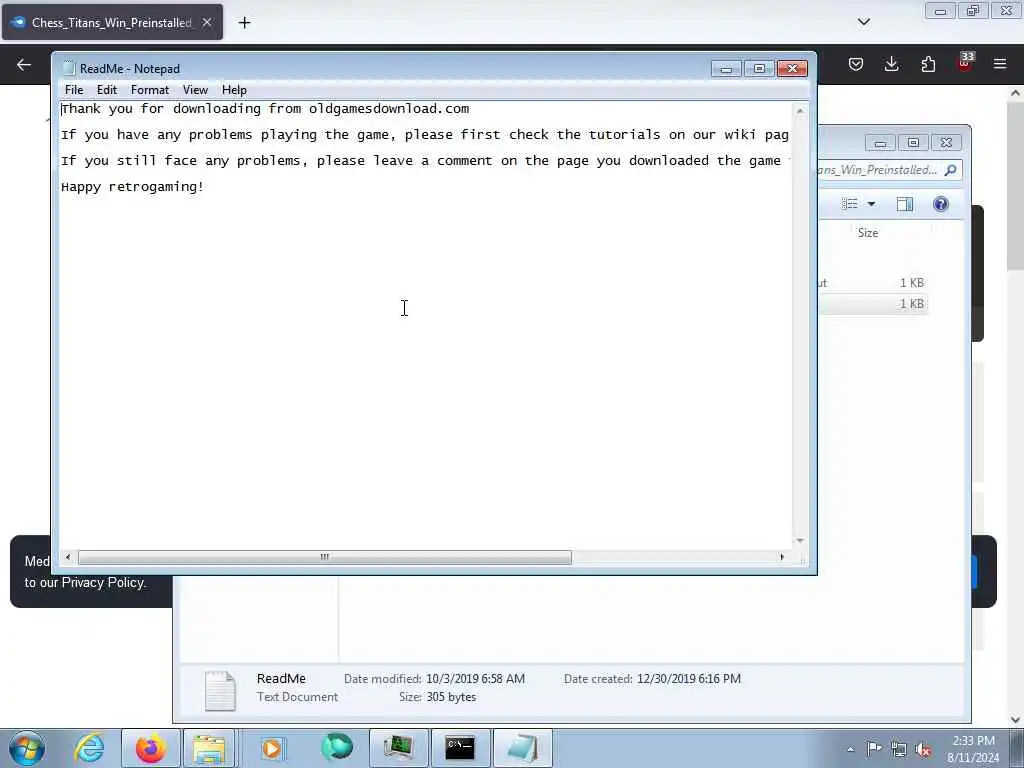This screenshot has height=768, width=1024.
Task: Click the browser page scrollbar up arrow
Action: point(1015,93)
